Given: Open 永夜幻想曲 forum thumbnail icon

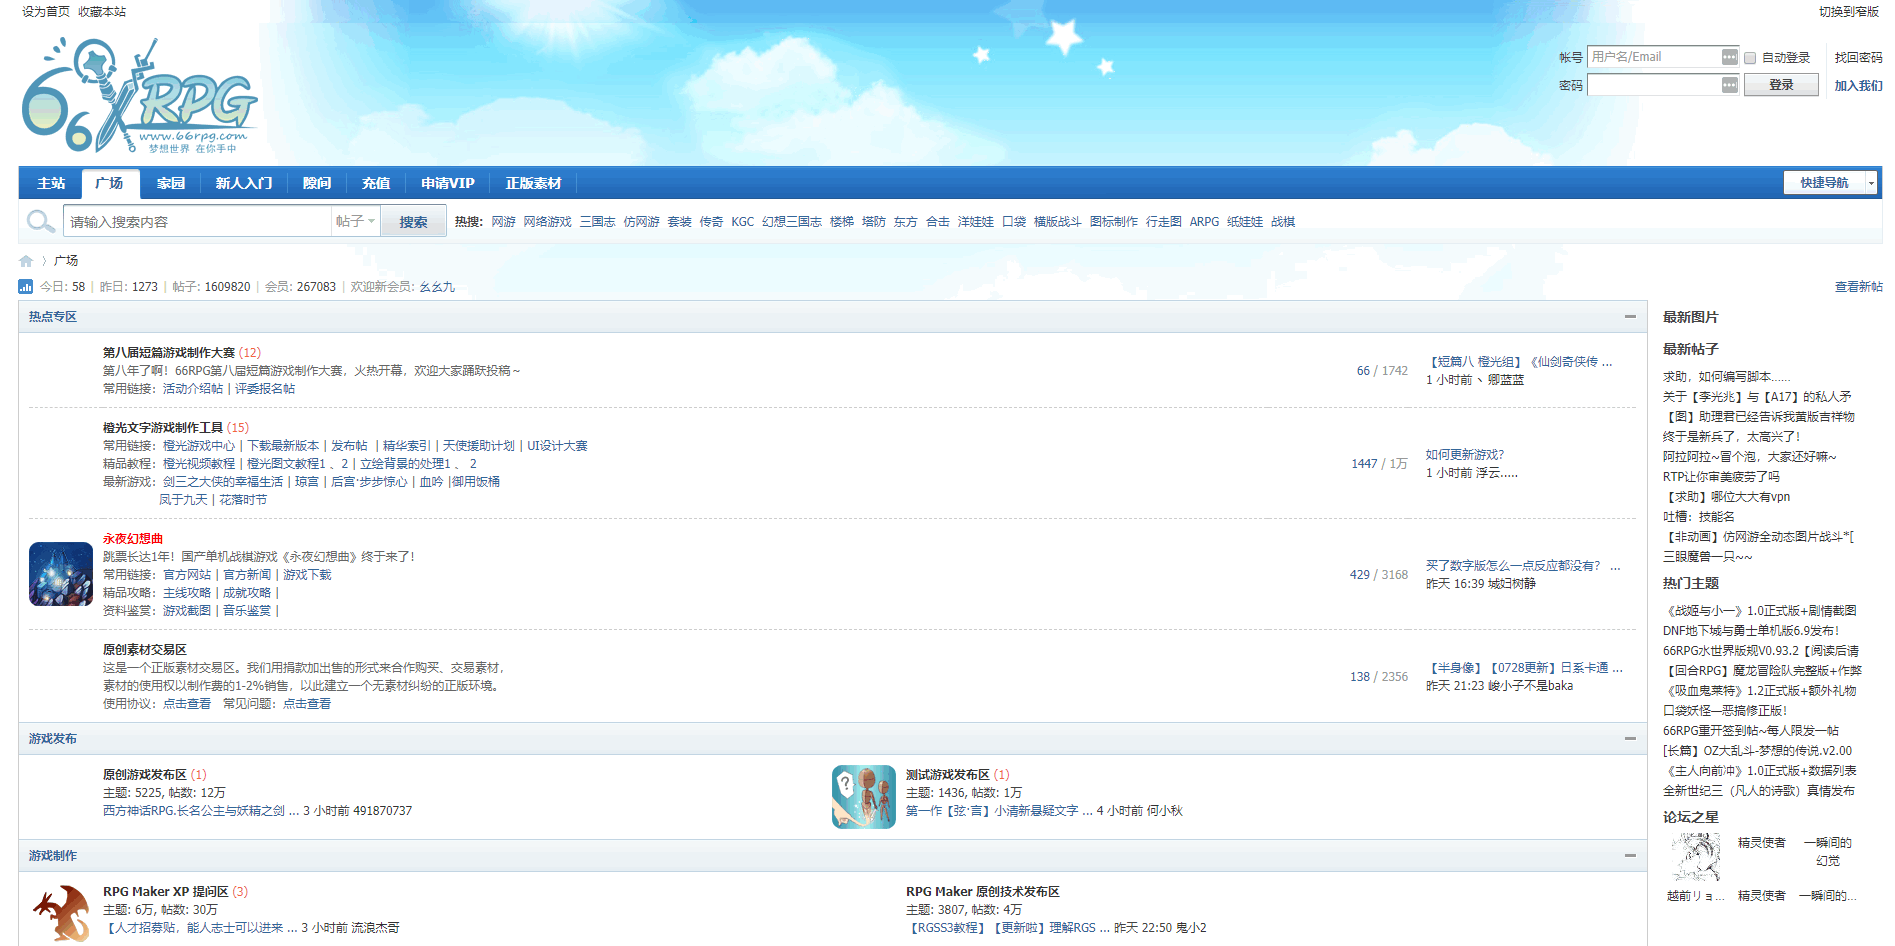Looking at the screenshot, I should coord(61,574).
